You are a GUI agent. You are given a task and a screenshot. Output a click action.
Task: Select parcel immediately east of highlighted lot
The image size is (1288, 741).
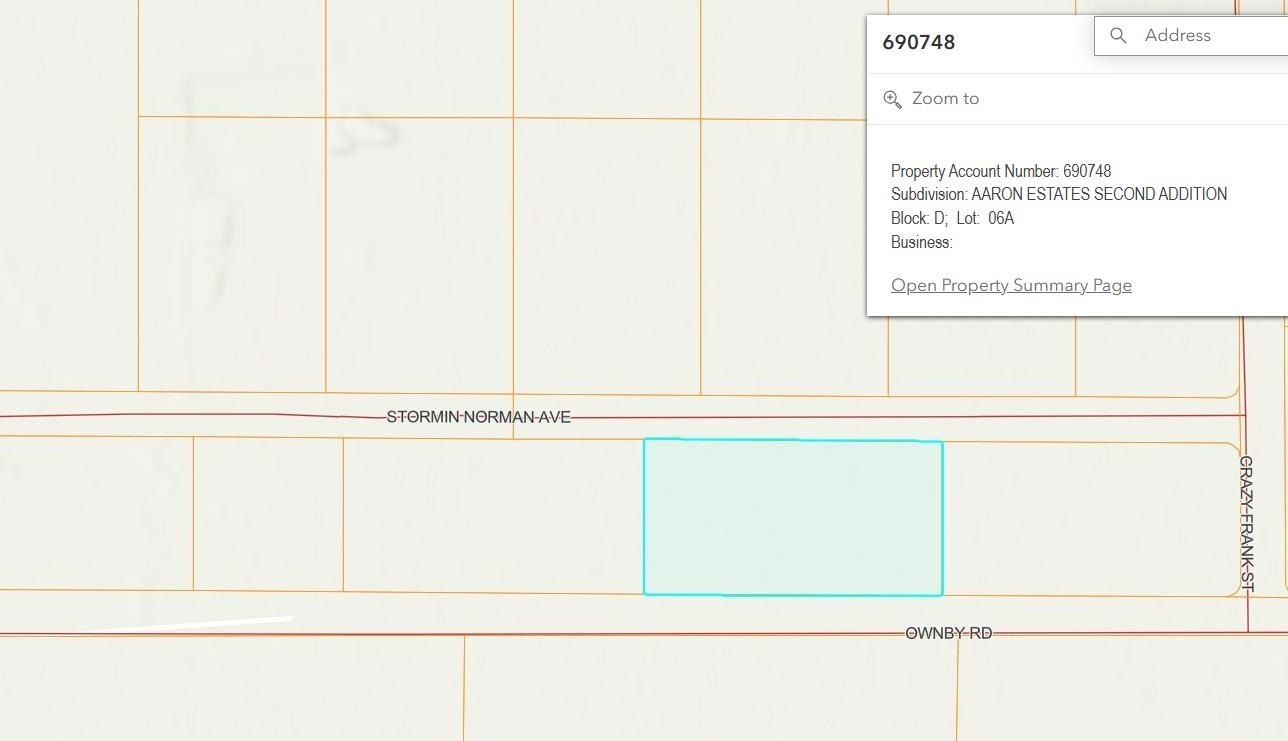coord(1085,519)
